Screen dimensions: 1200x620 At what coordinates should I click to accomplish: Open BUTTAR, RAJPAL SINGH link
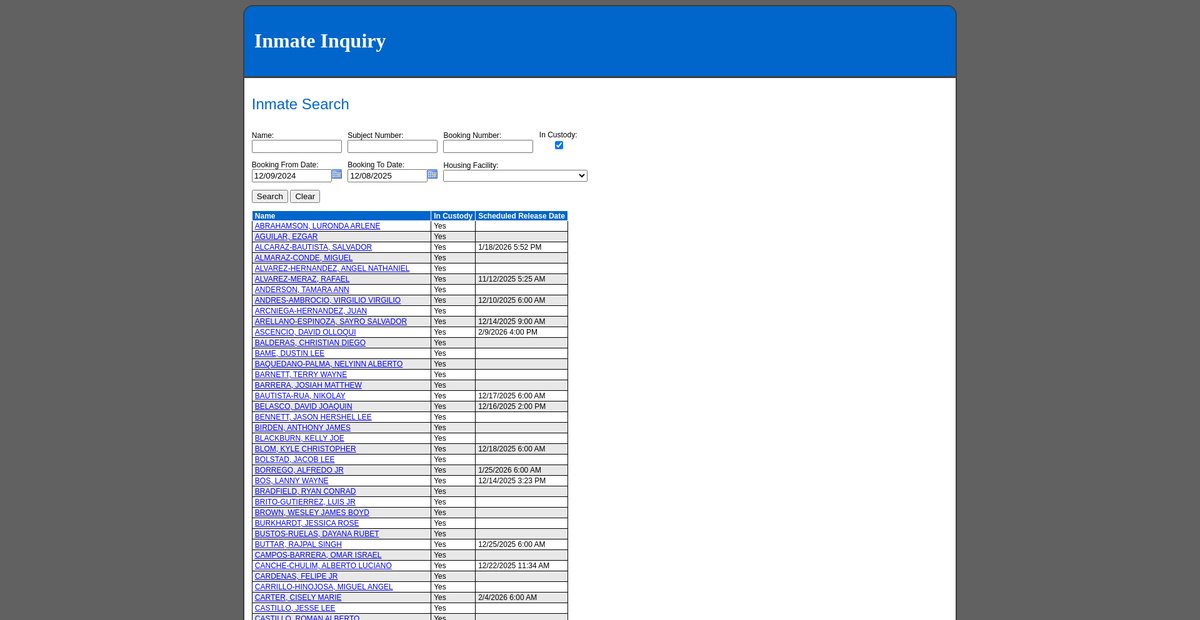click(298, 544)
